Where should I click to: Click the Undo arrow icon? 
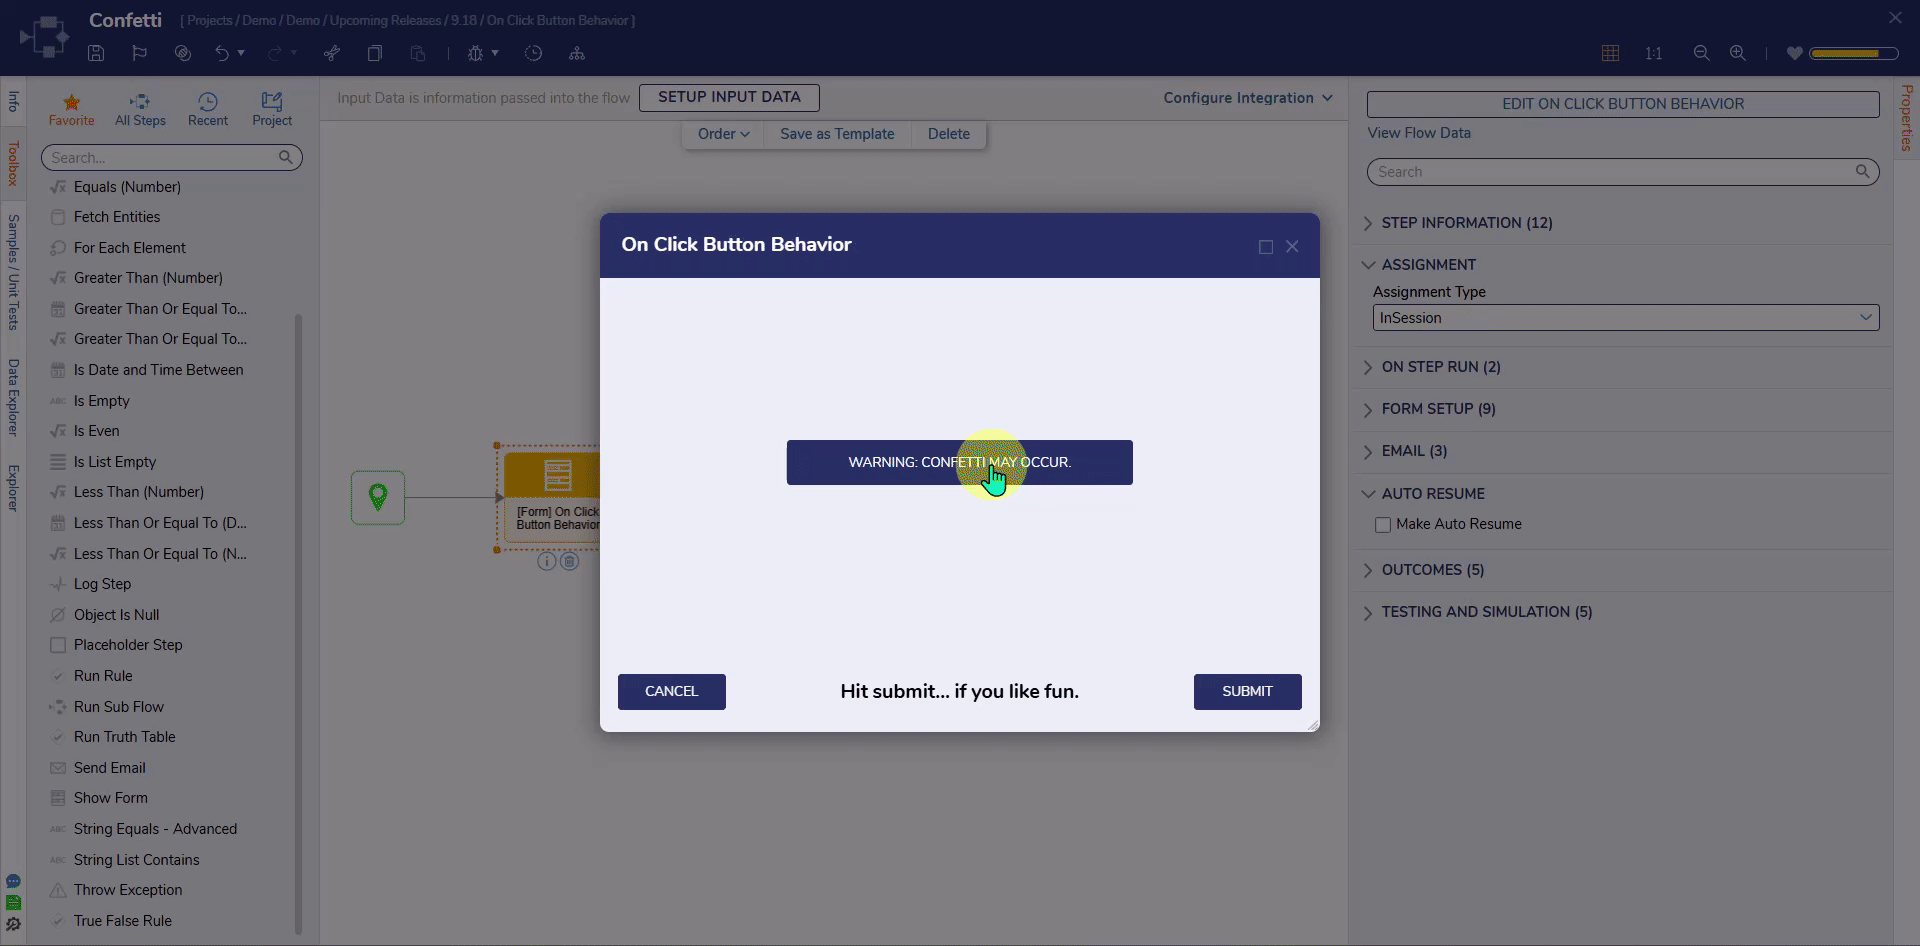tap(222, 53)
